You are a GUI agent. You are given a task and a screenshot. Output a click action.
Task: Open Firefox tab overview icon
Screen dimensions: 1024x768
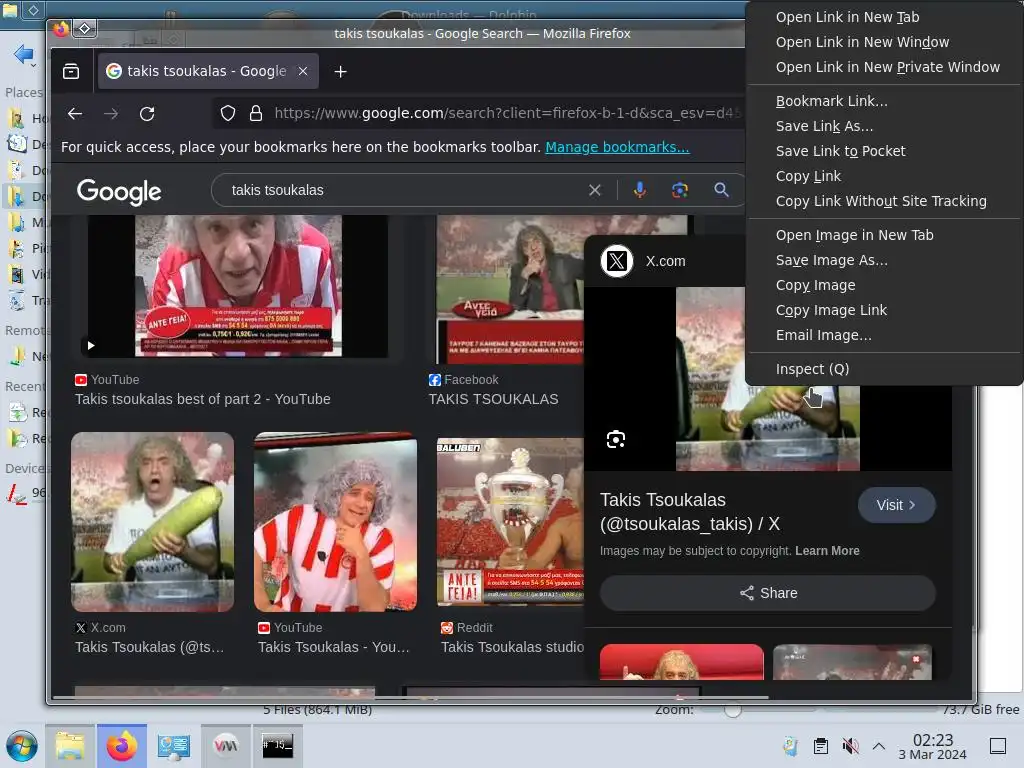(x=71, y=71)
